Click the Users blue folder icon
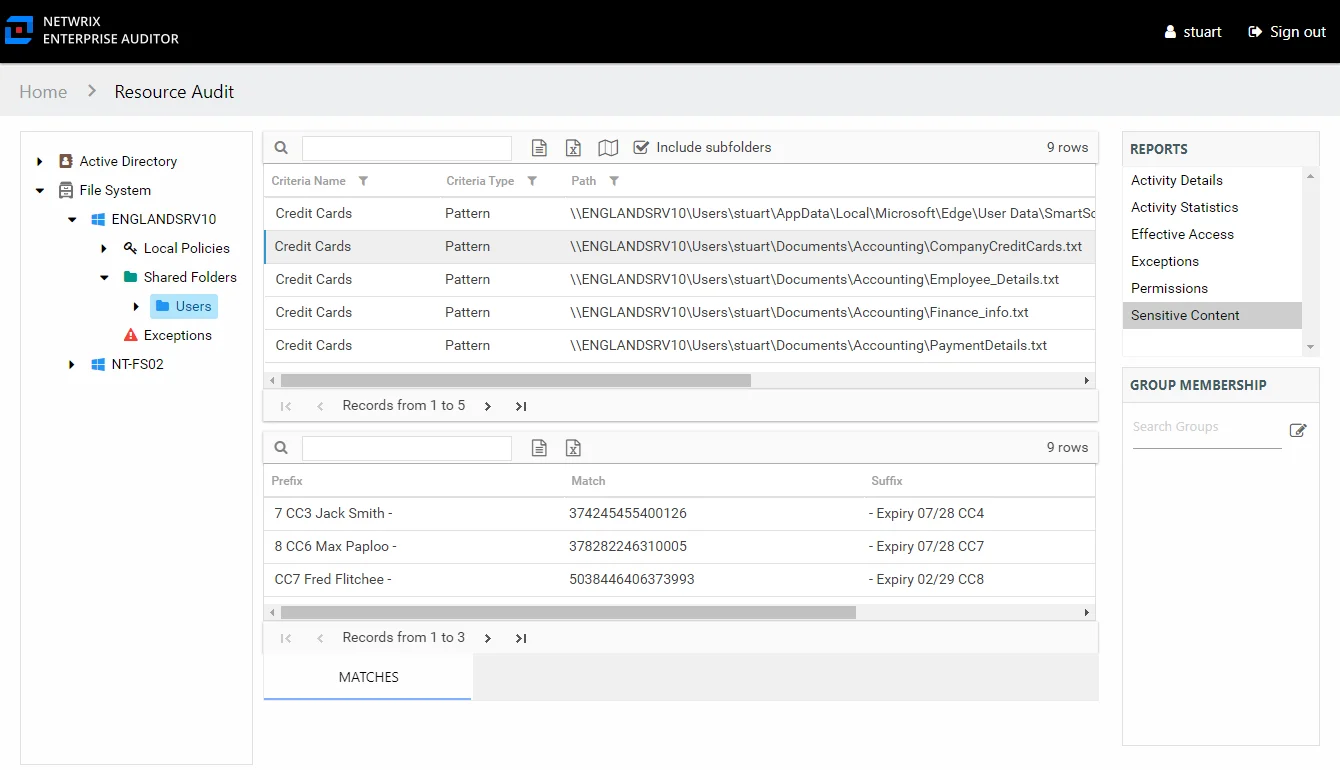The height and width of the screenshot is (770, 1340). pyautogui.click(x=162, y=306)
